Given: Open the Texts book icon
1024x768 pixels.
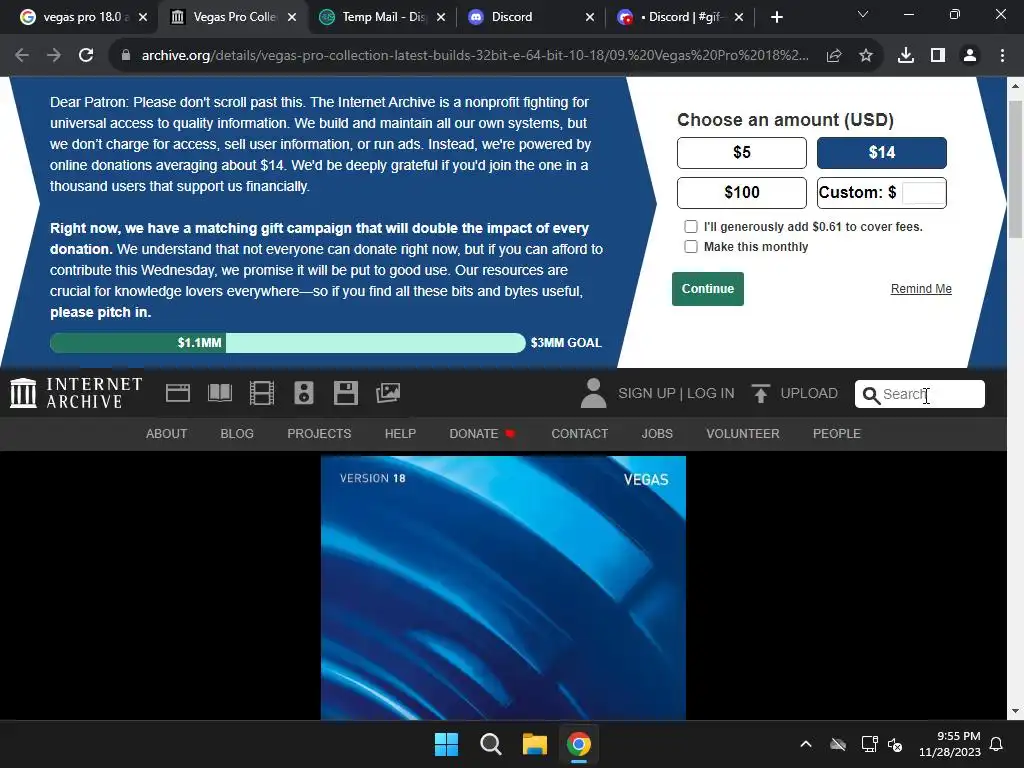Looking at the screenshot, I should (x=220, y=393).
